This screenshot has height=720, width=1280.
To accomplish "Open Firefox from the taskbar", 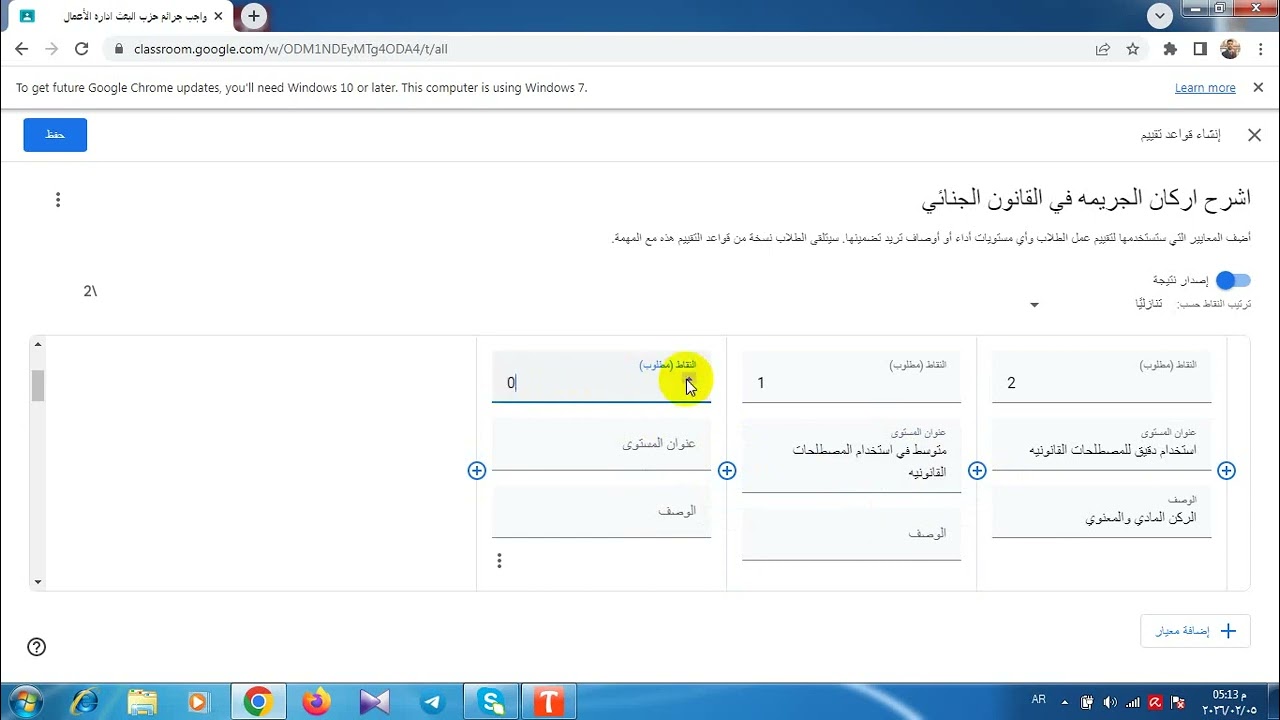I will [x=317, y=702].
